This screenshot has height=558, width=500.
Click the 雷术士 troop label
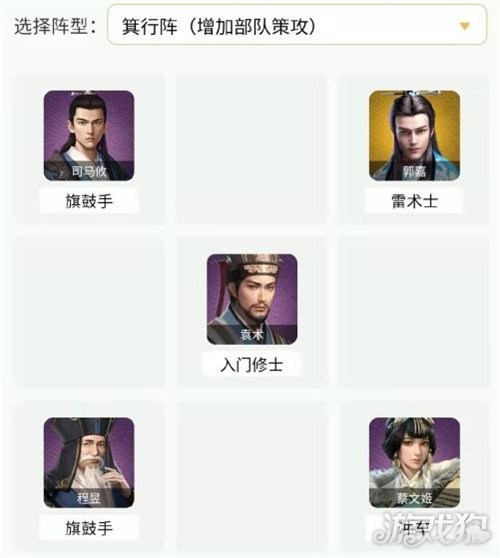pyautogui.click(x=414, y=201)
